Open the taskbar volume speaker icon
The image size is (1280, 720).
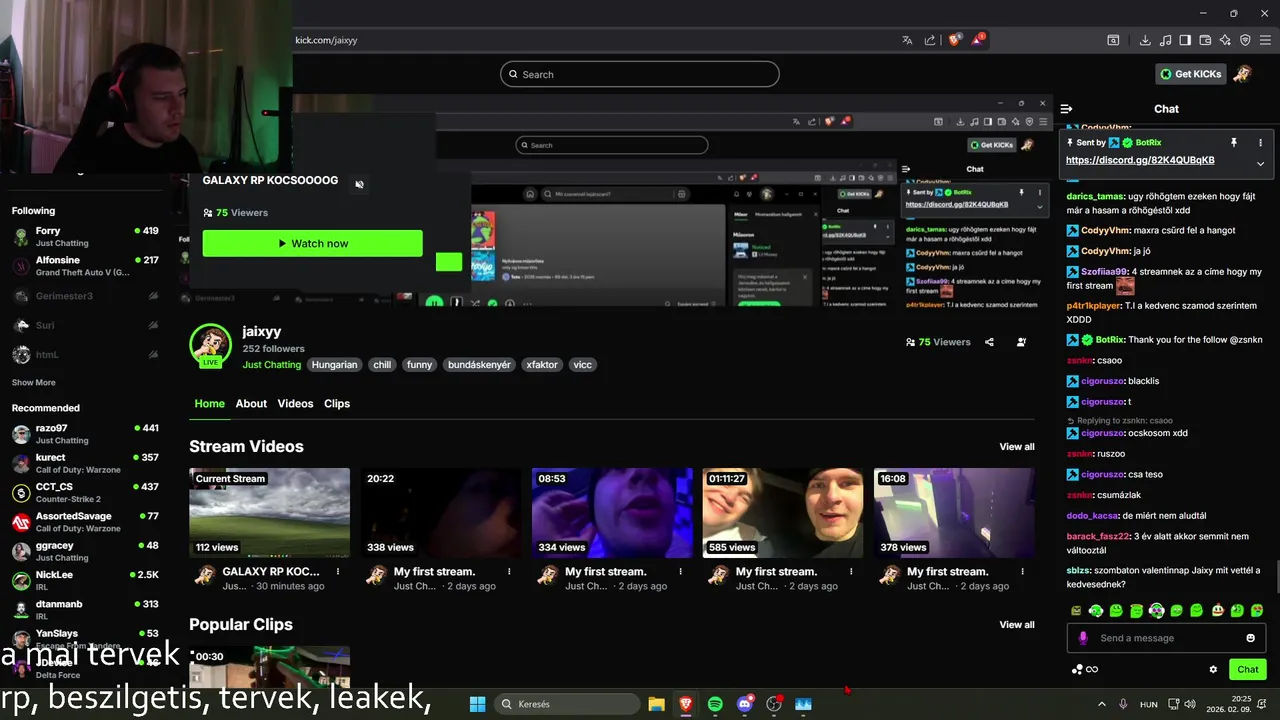point(1189,704)
